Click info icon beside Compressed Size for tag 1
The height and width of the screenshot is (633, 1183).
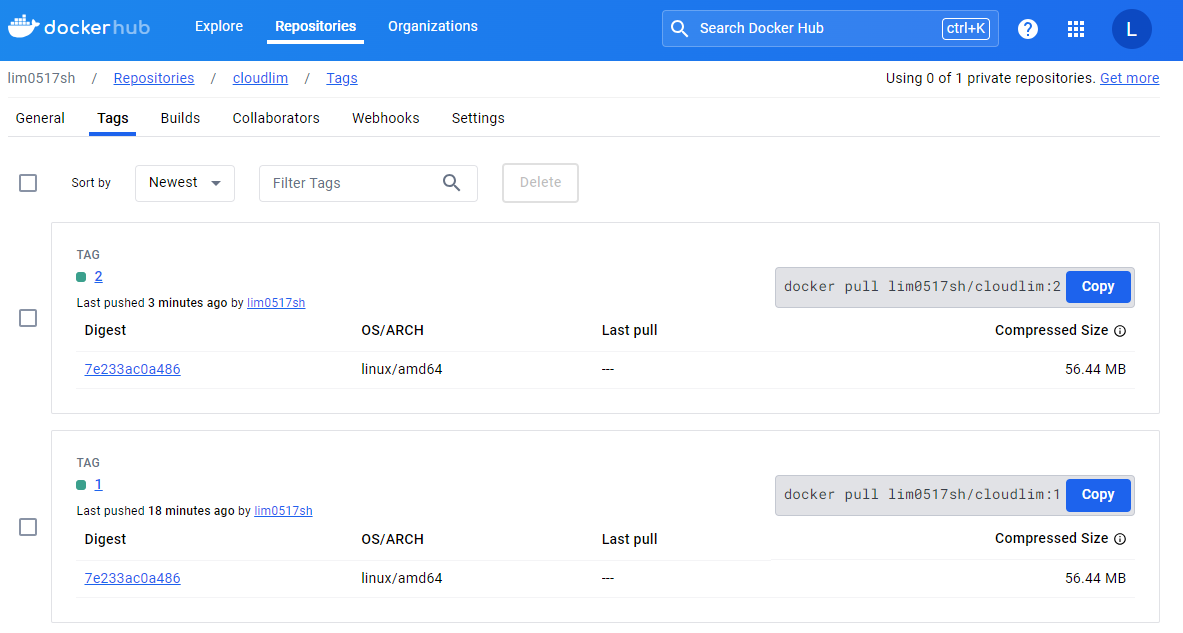[1120, 539]
